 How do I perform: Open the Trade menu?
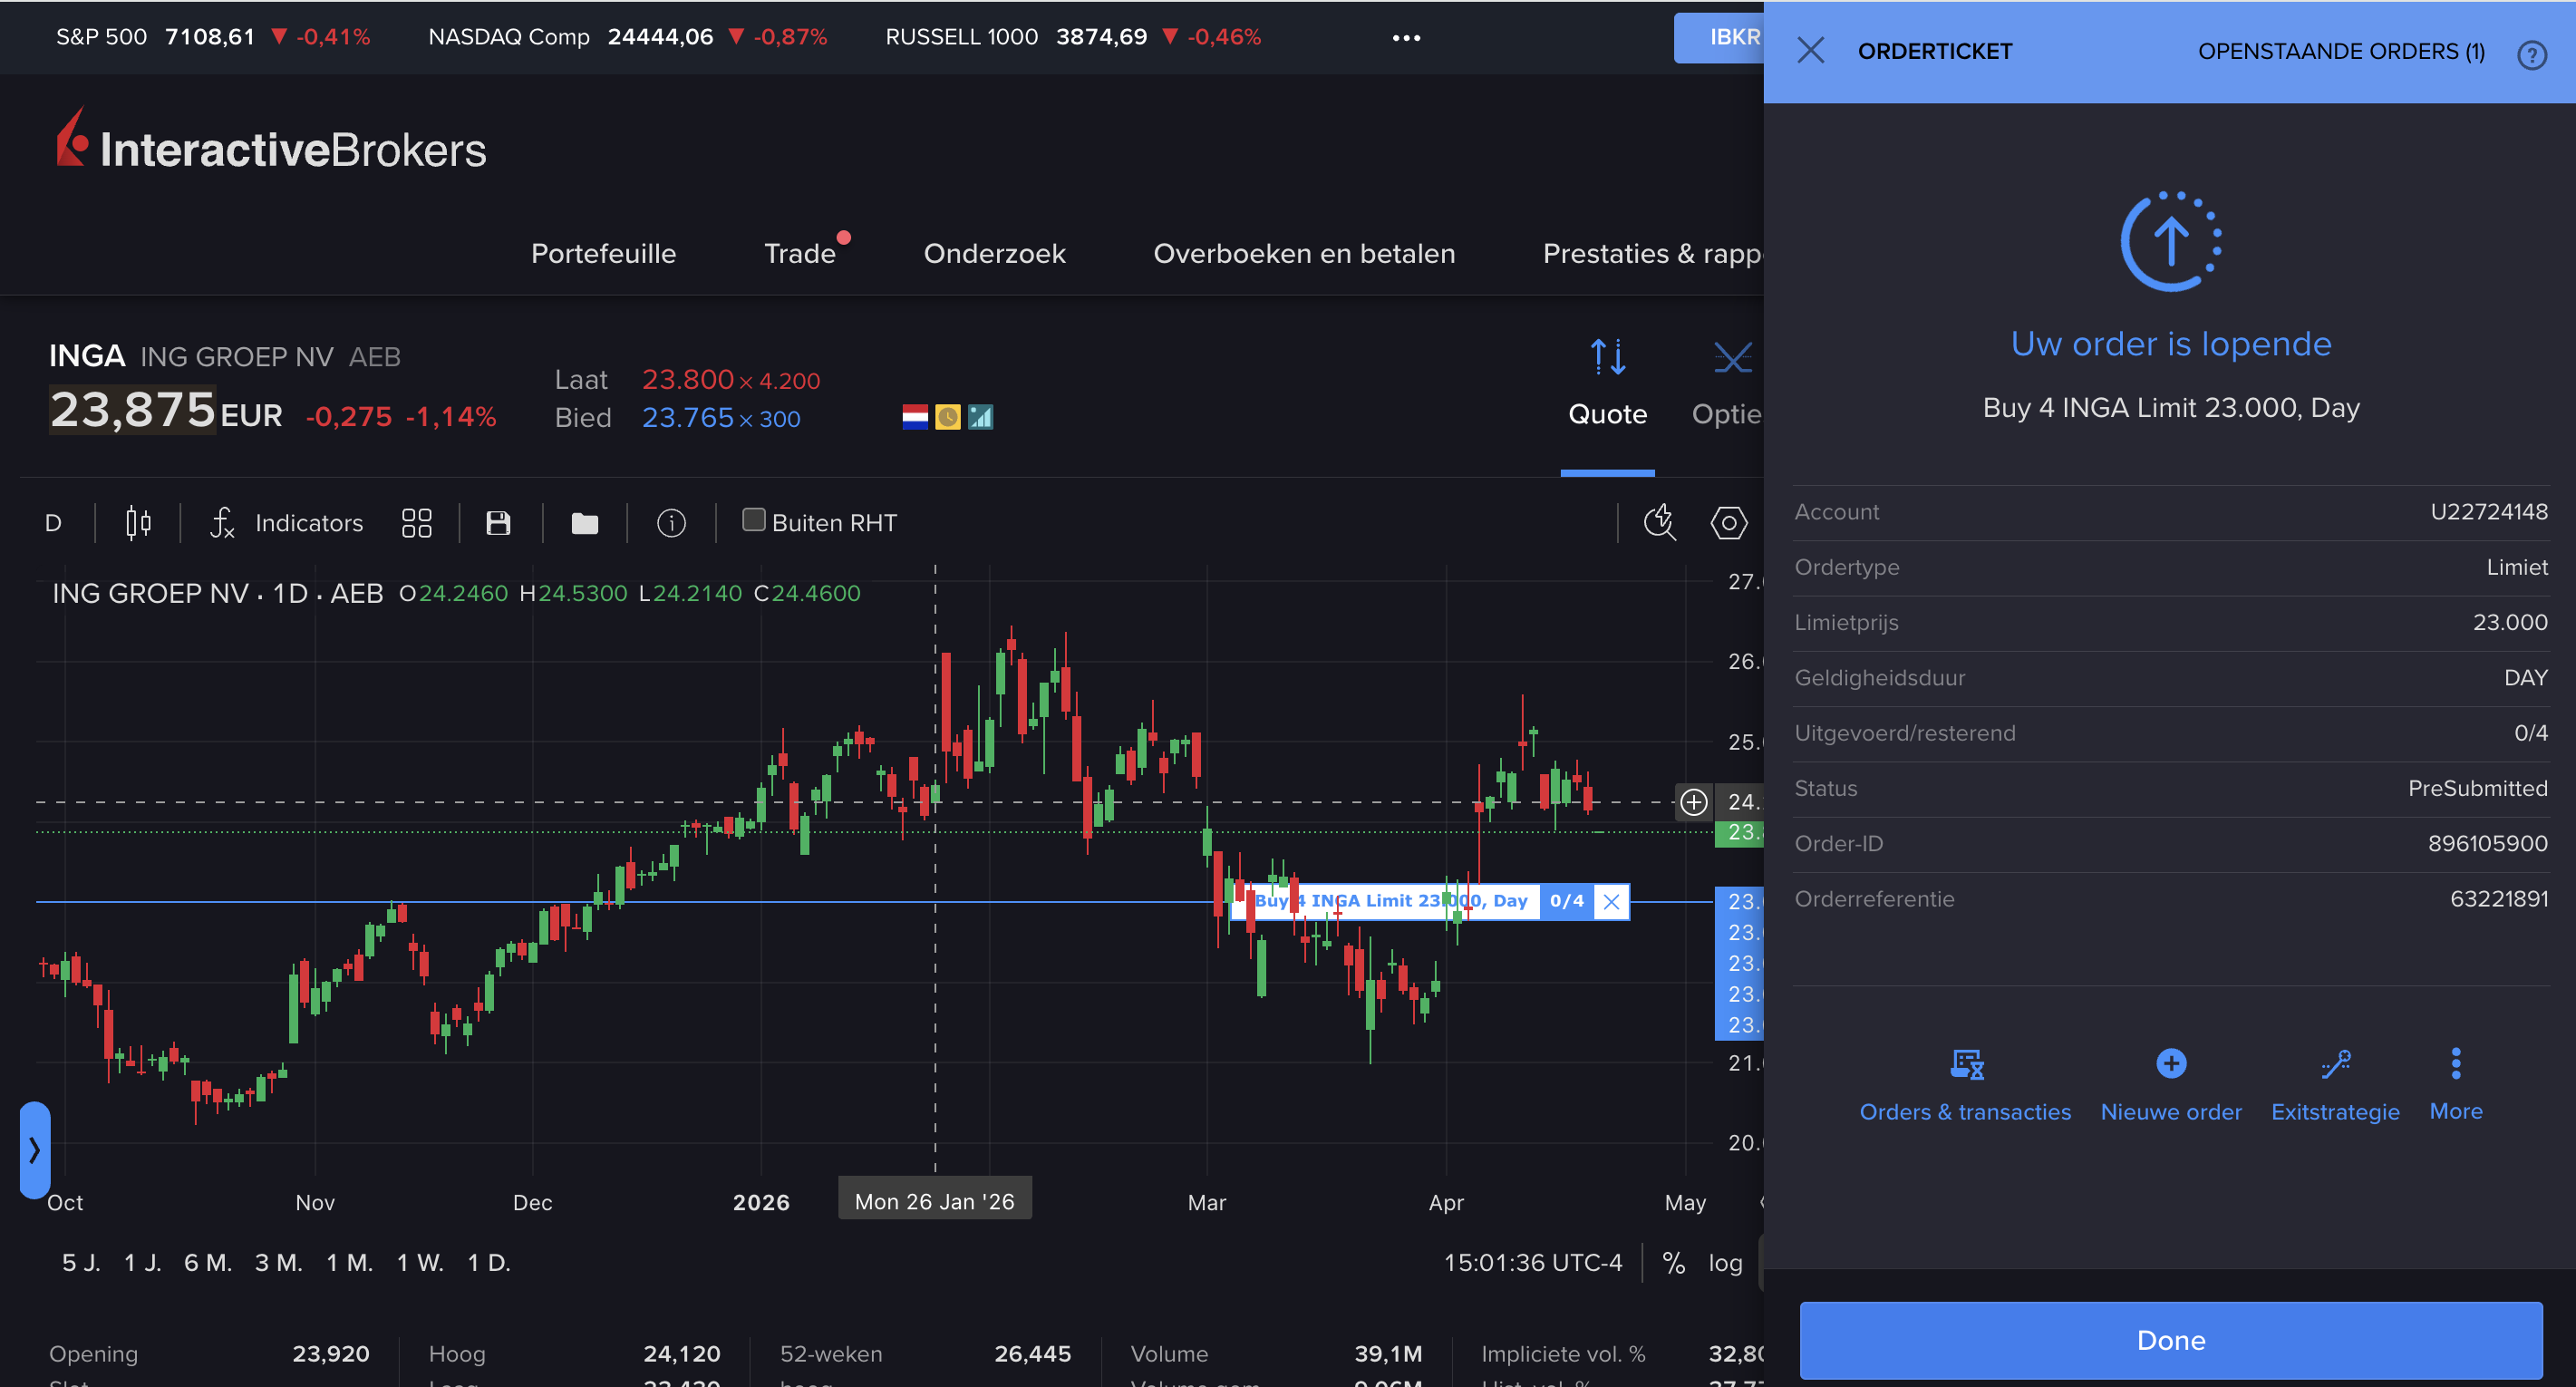799,254
